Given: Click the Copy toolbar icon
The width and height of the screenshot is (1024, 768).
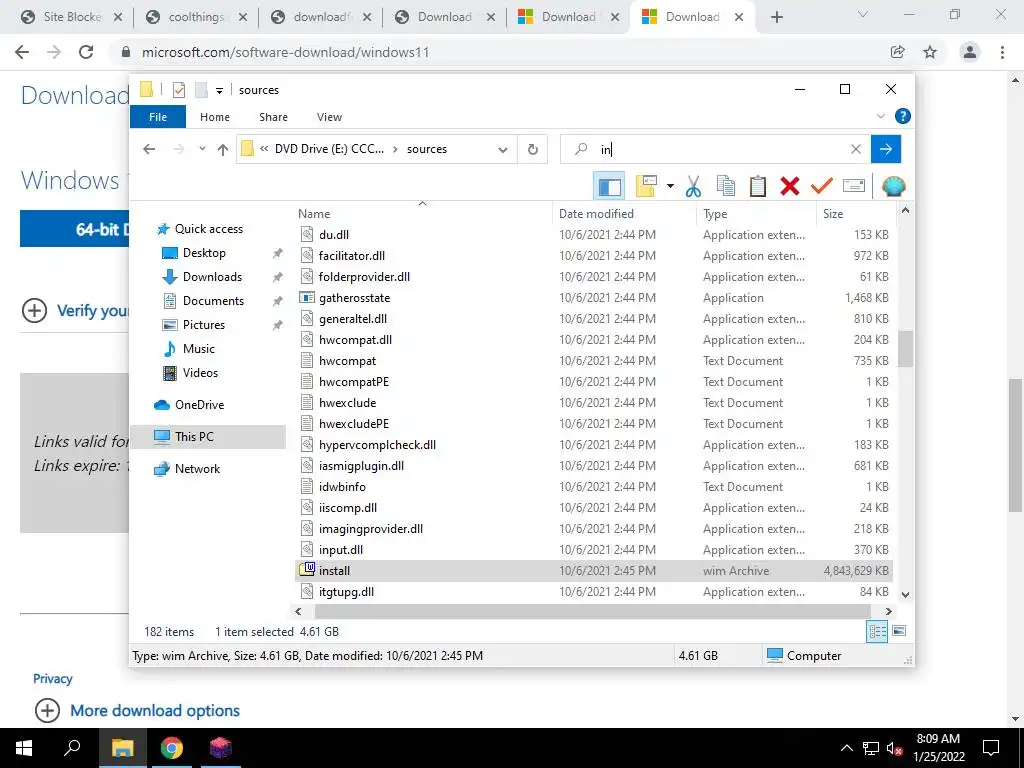Looking at the screenshot, I should (x=726, y=187).
